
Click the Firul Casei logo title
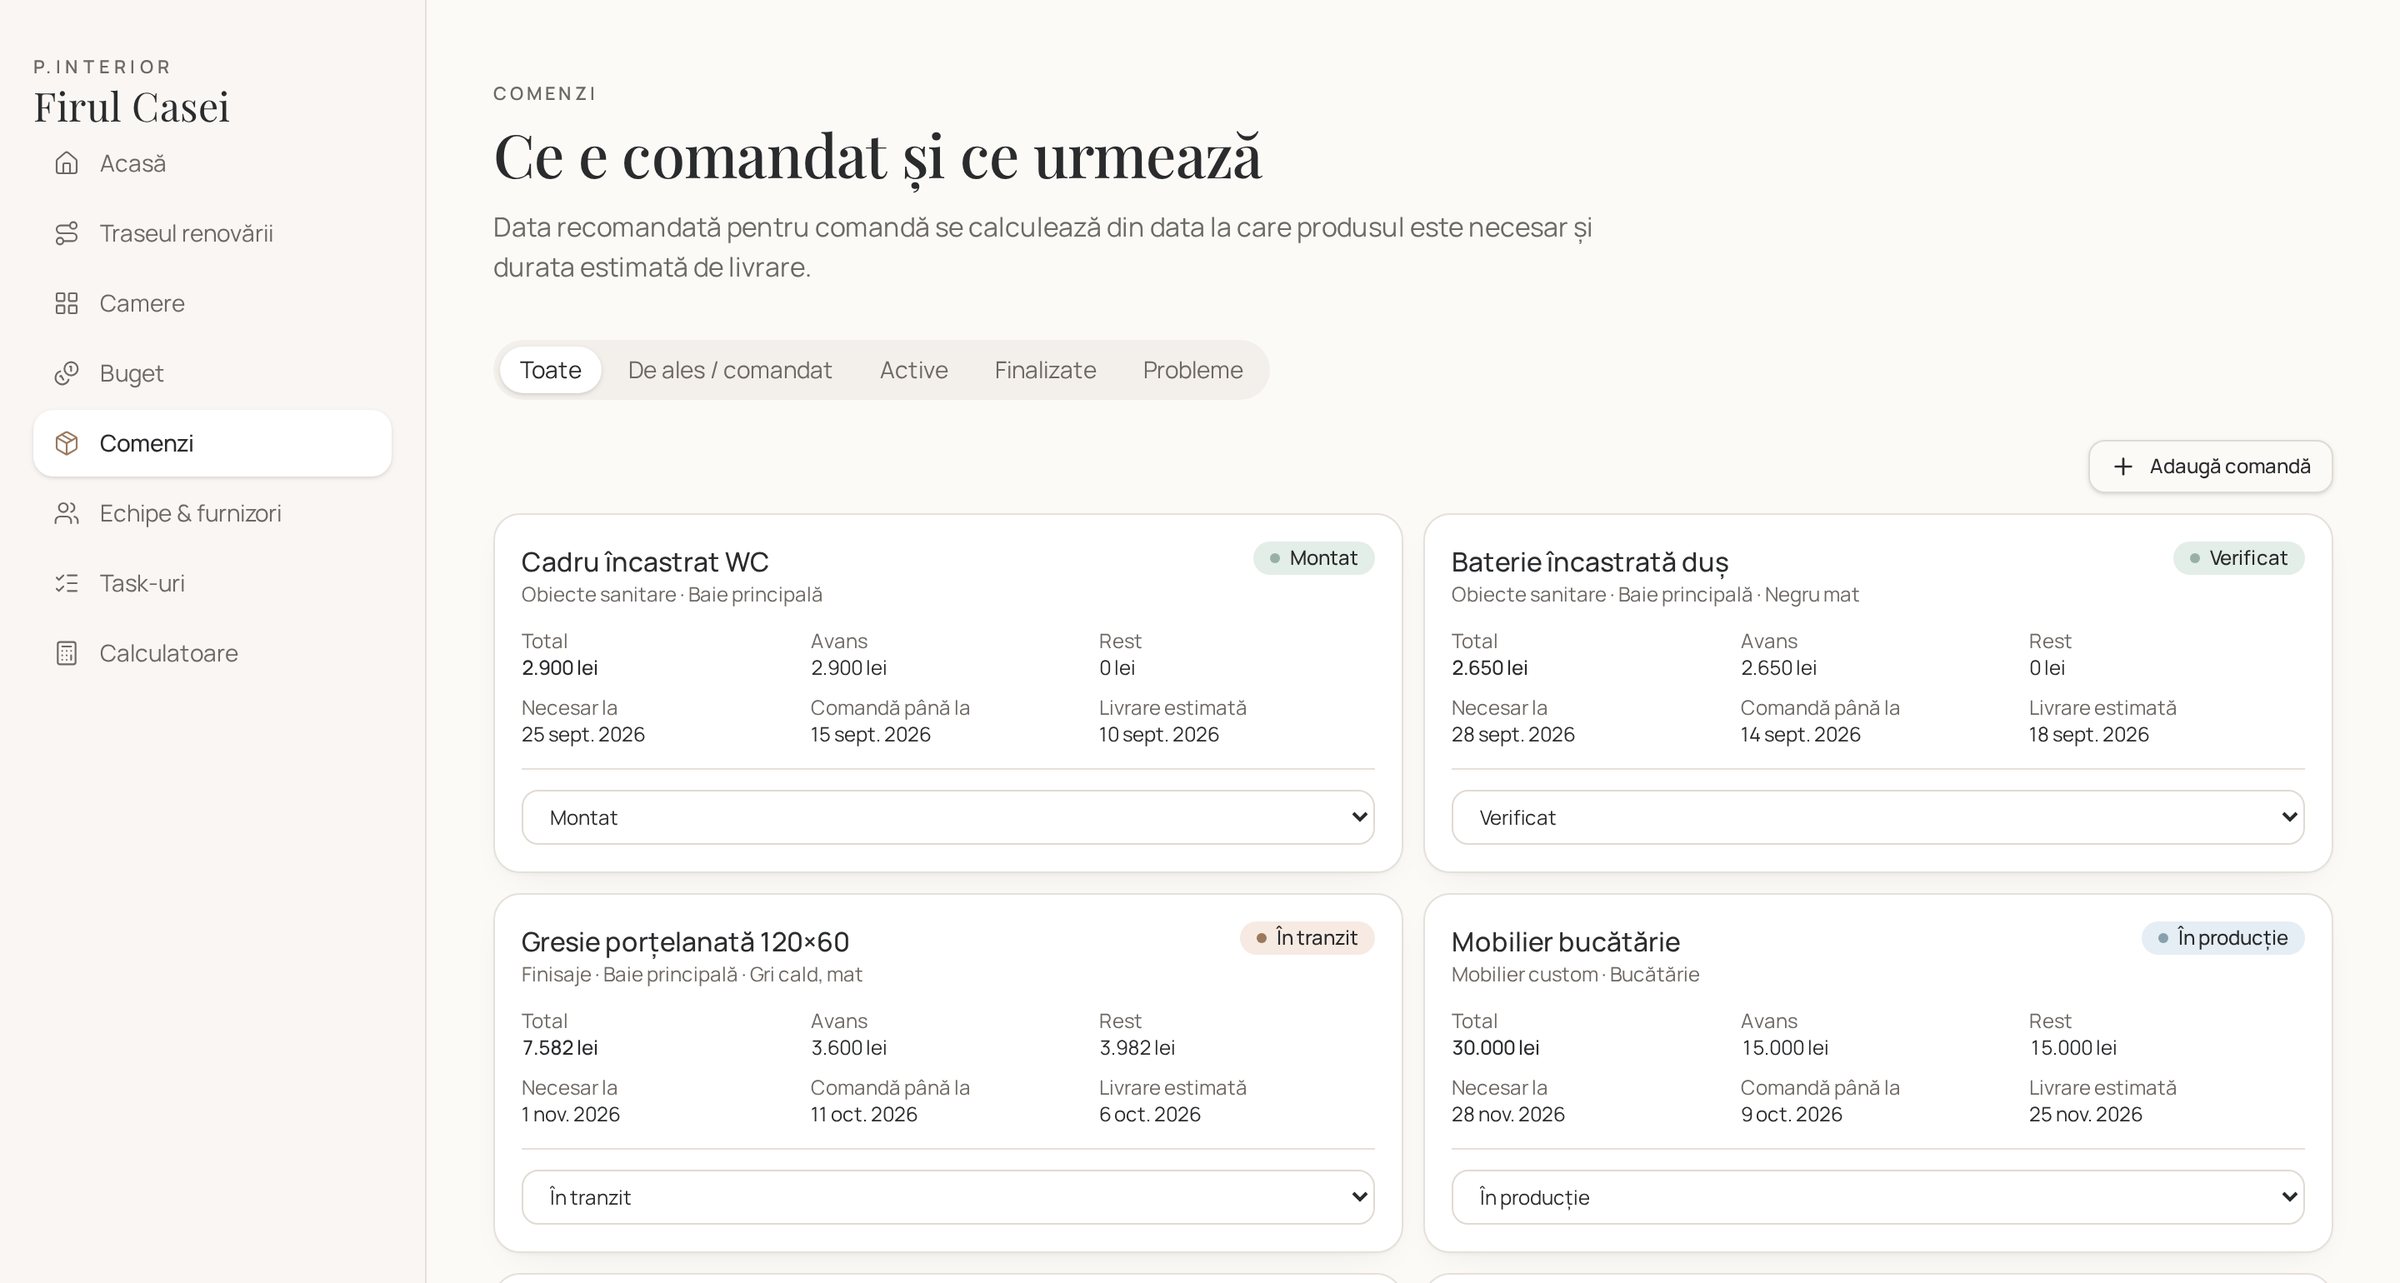[x=131, y=107]
